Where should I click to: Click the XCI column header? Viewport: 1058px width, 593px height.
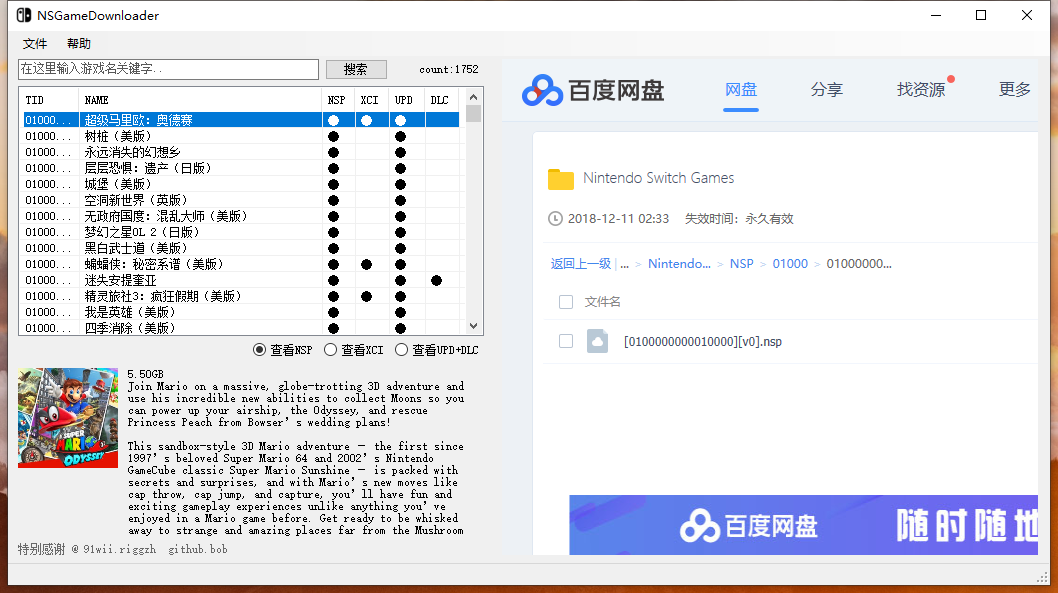pyautogui.click(x=372, y=100)
